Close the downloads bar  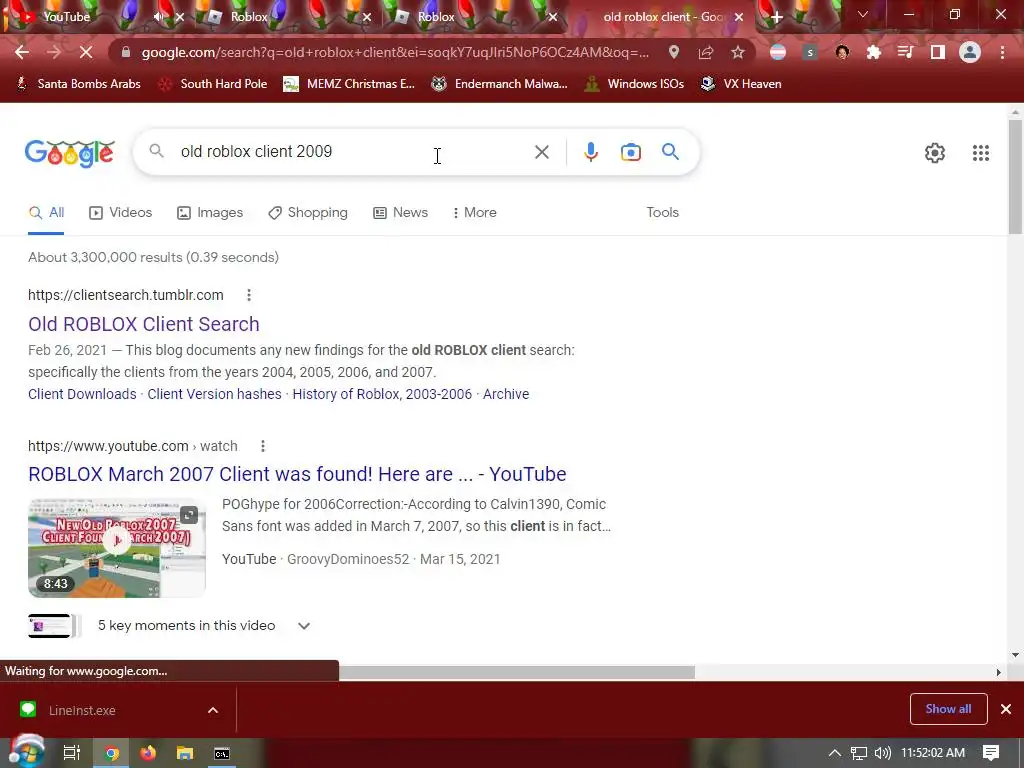point(1006,709)
